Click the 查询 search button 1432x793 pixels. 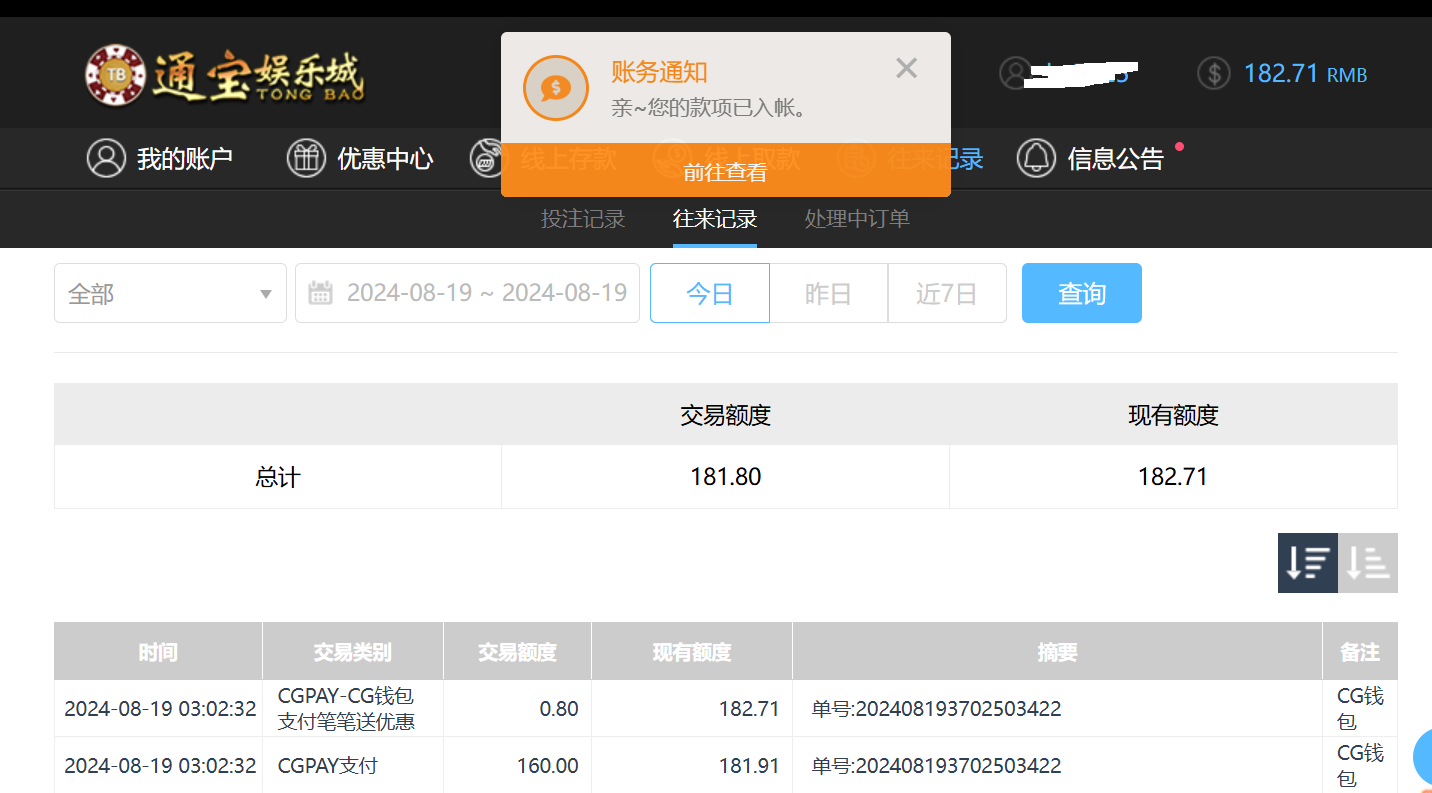point(1081,293)
